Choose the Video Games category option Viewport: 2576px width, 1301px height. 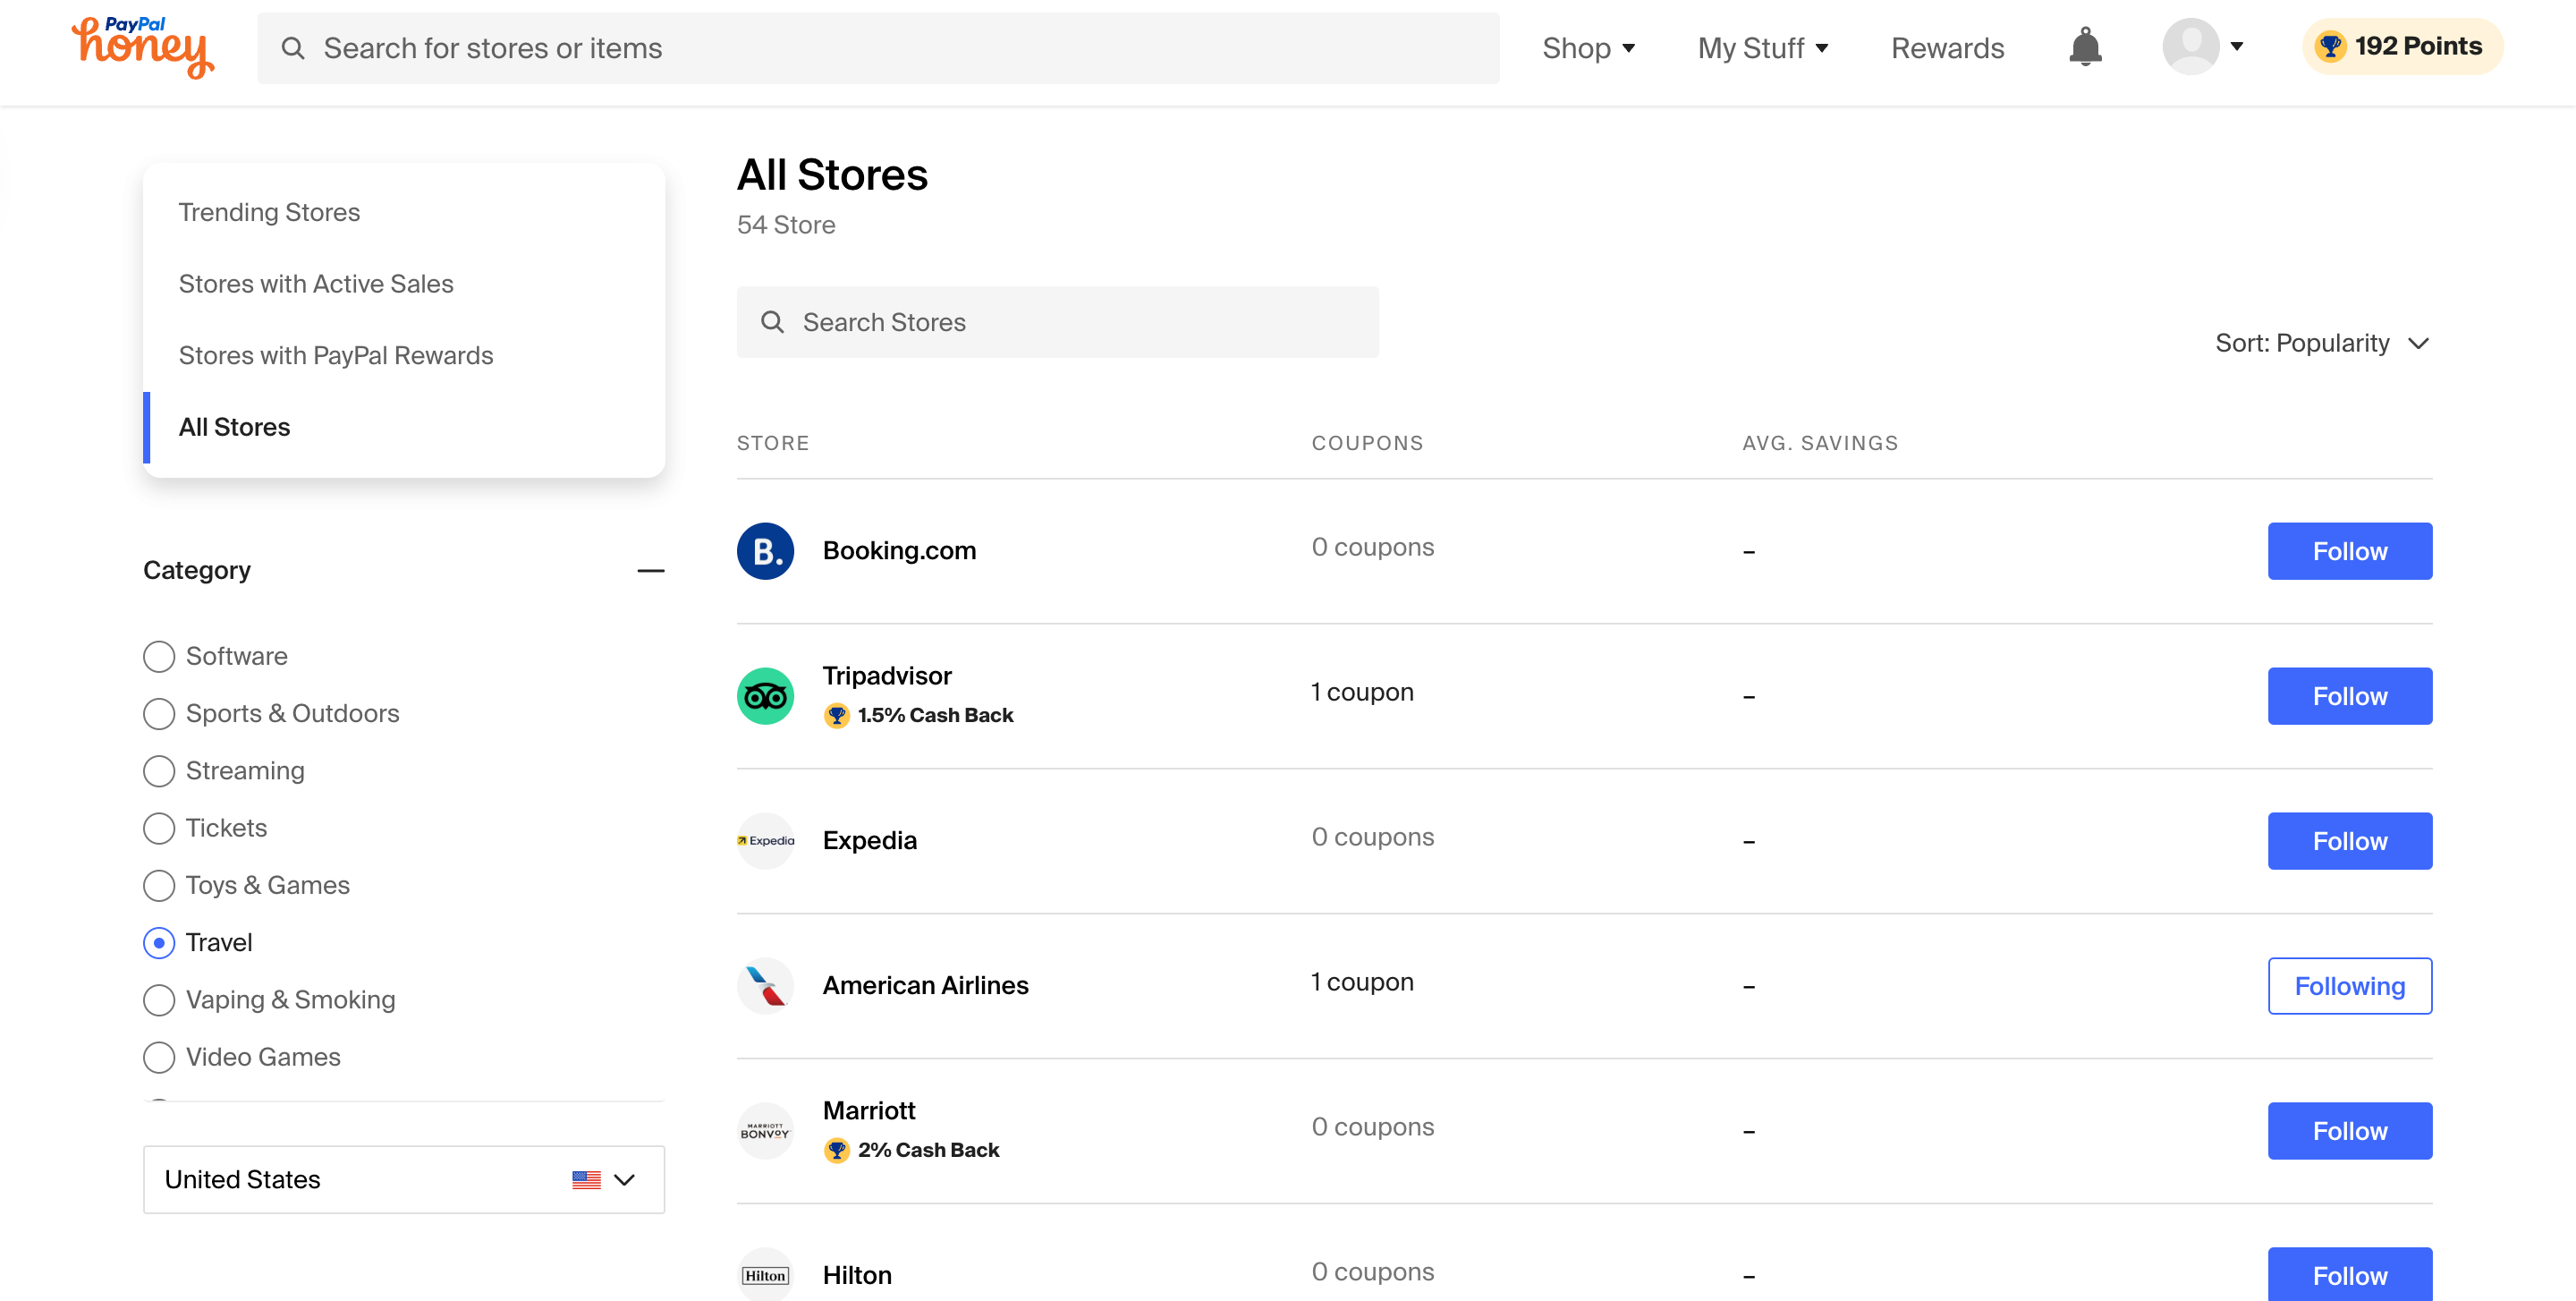point(159,1058)
